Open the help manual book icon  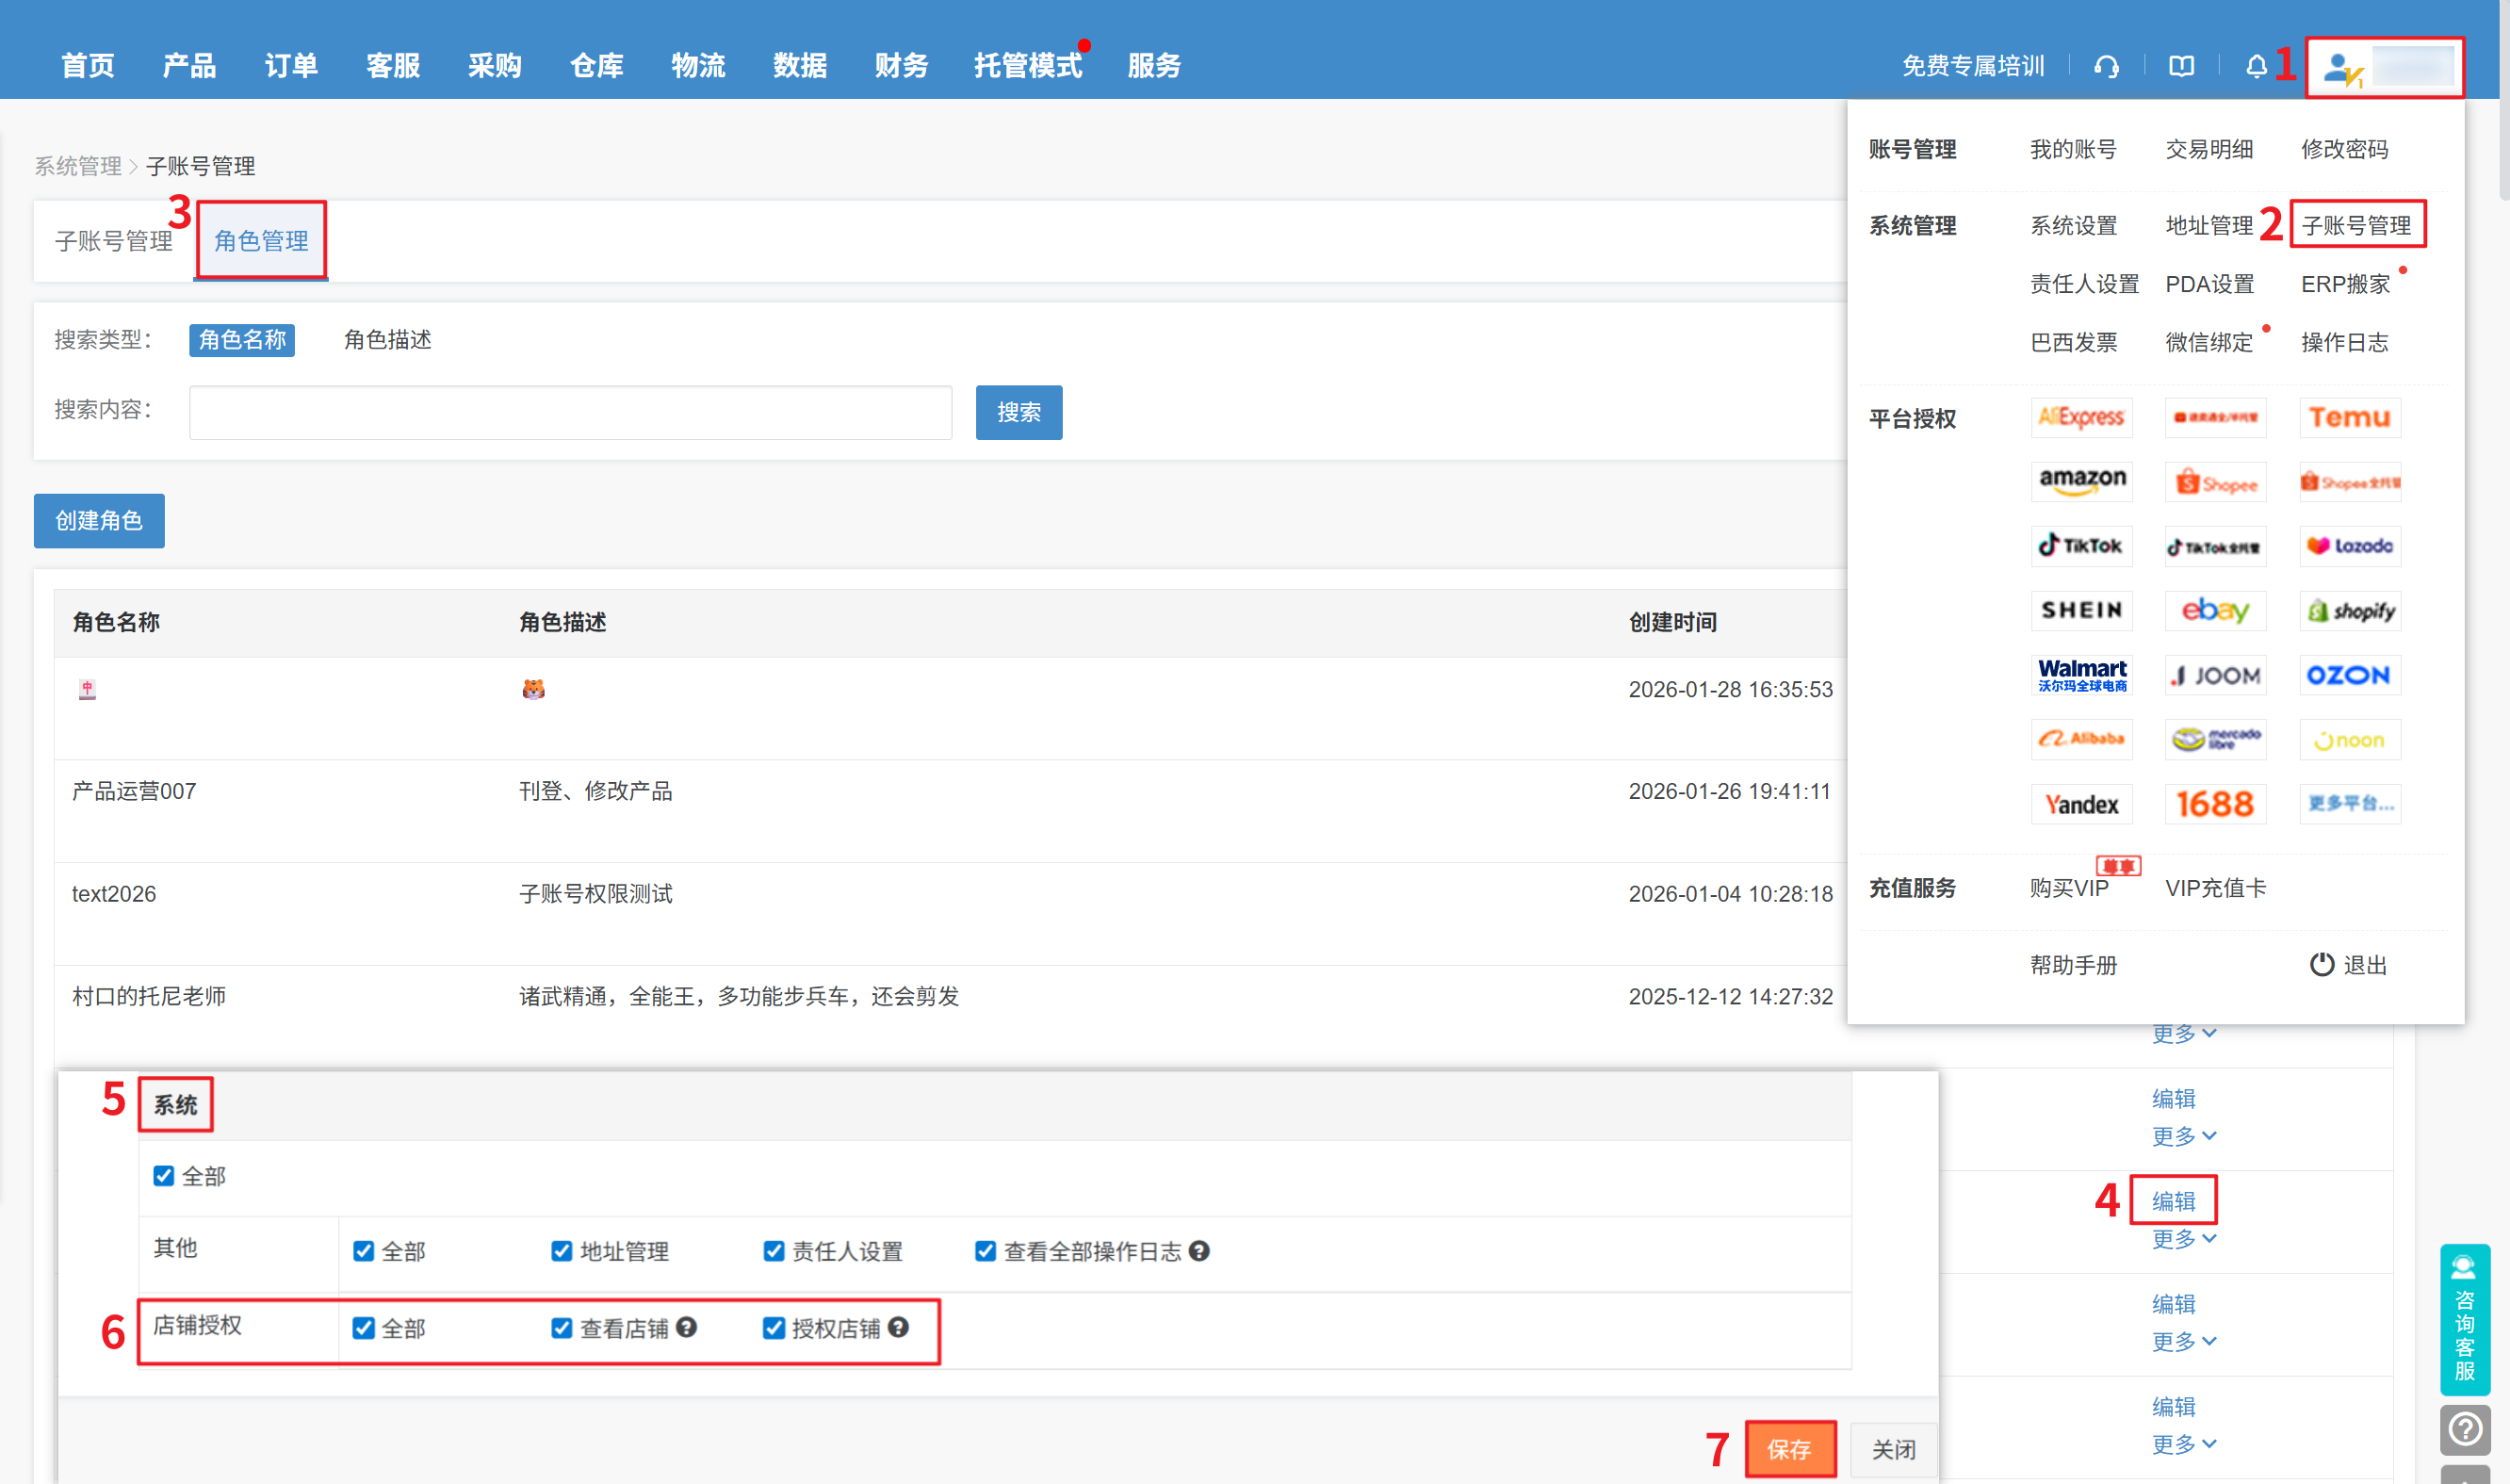tap(2181, 66)
